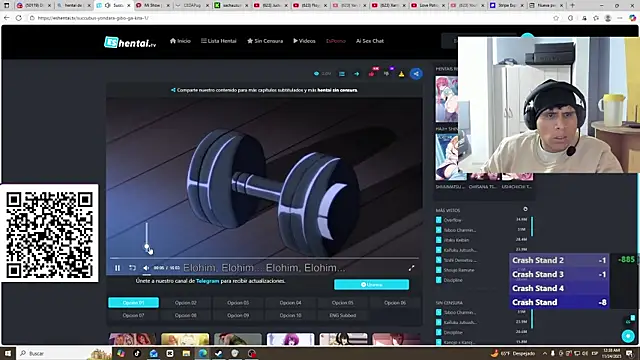Image resolution: width=640 pixels, height=360 pixels.
Task: Pause the video with the player pause button
Action: coord(118,268)
